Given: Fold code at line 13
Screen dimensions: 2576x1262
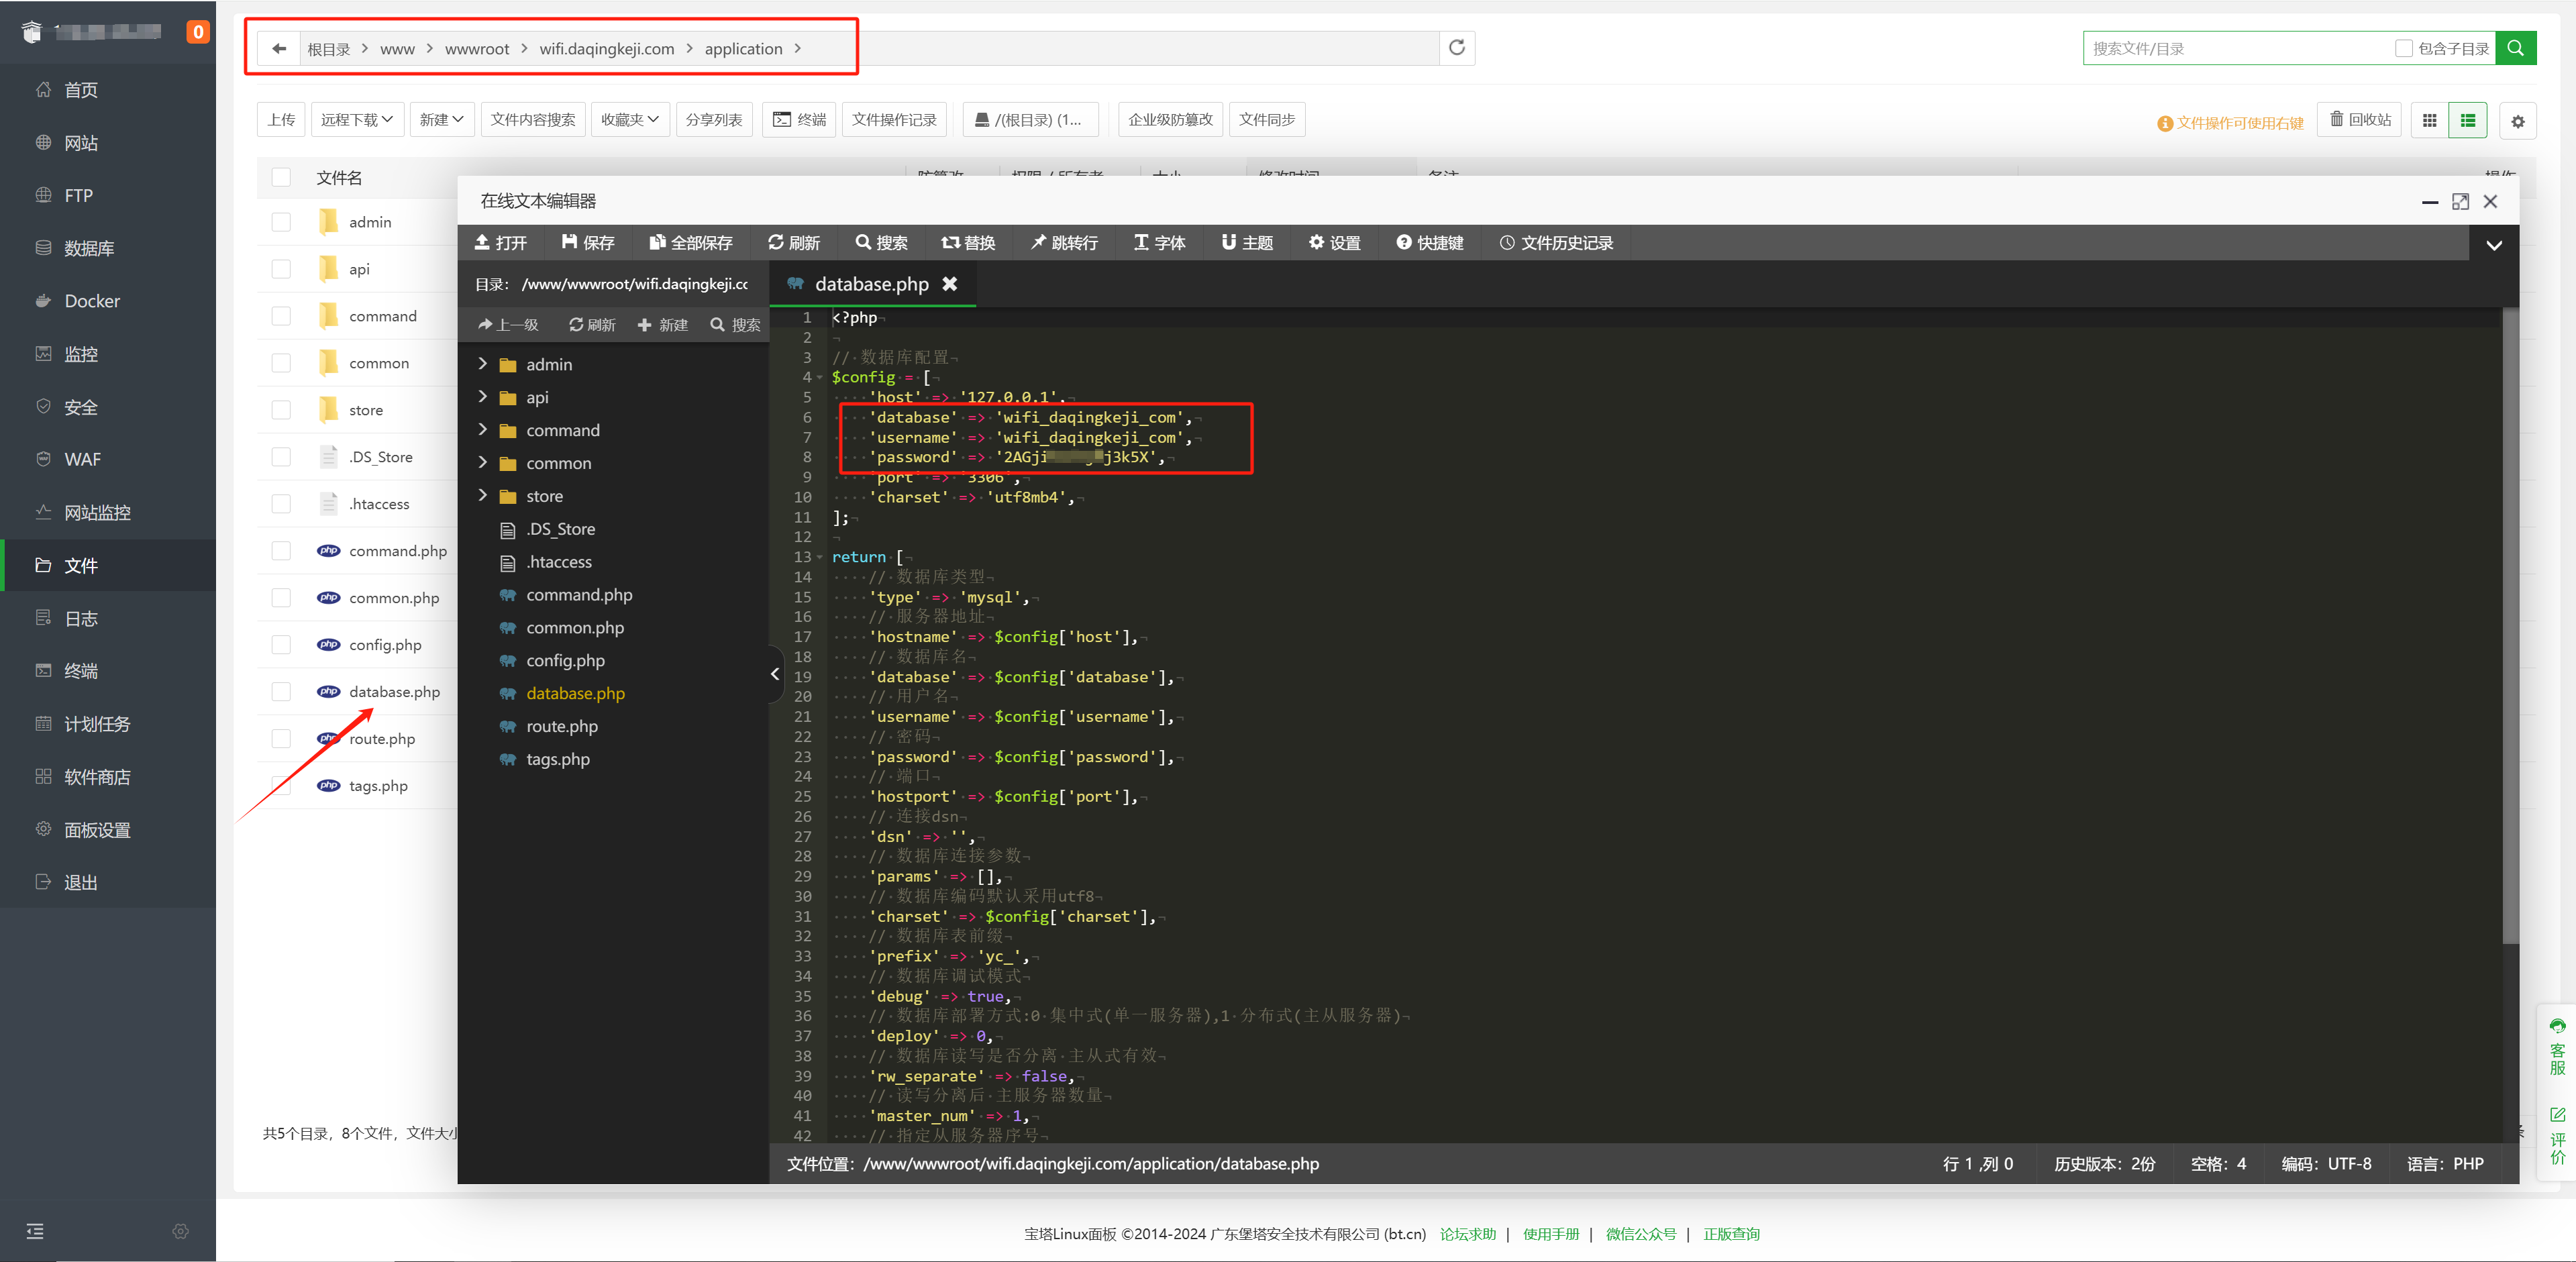Looking at the screenshot, I should tap(820, 557).
